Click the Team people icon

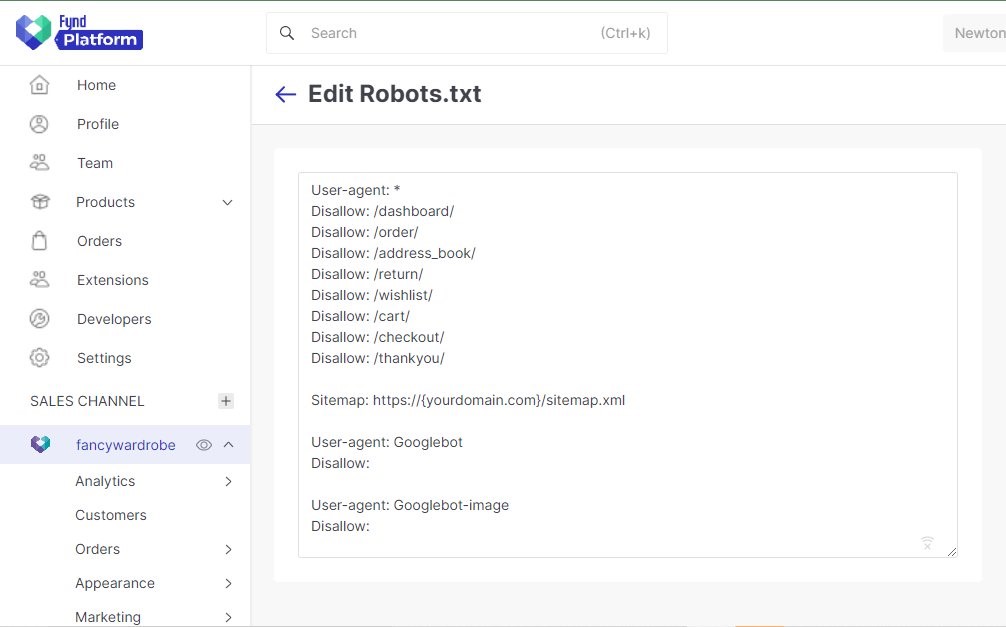click(39, 163)
